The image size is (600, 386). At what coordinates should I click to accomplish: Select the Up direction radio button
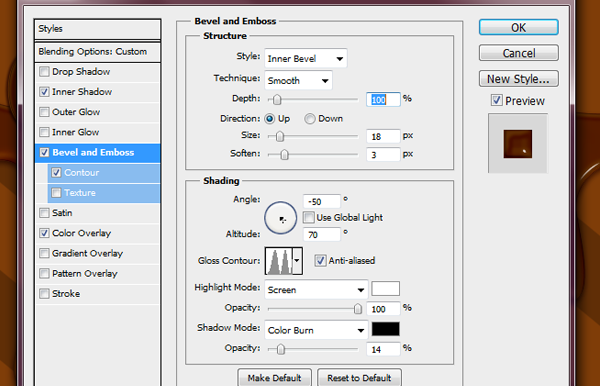pos(270,119)
